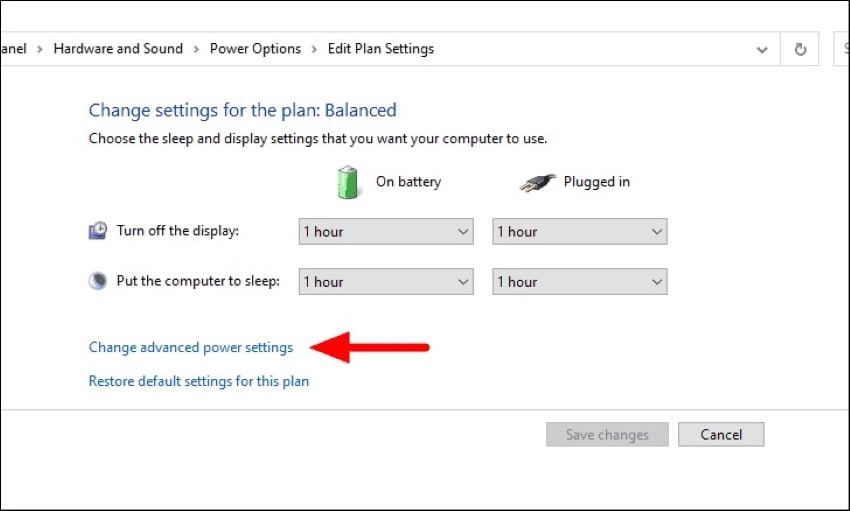Expand Plugged in sleep timeout dropdown

coord(580,282)
